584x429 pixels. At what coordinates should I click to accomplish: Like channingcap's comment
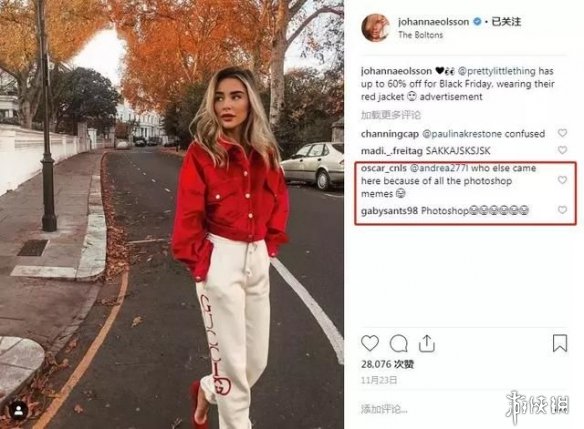click(x=562, y=133)
